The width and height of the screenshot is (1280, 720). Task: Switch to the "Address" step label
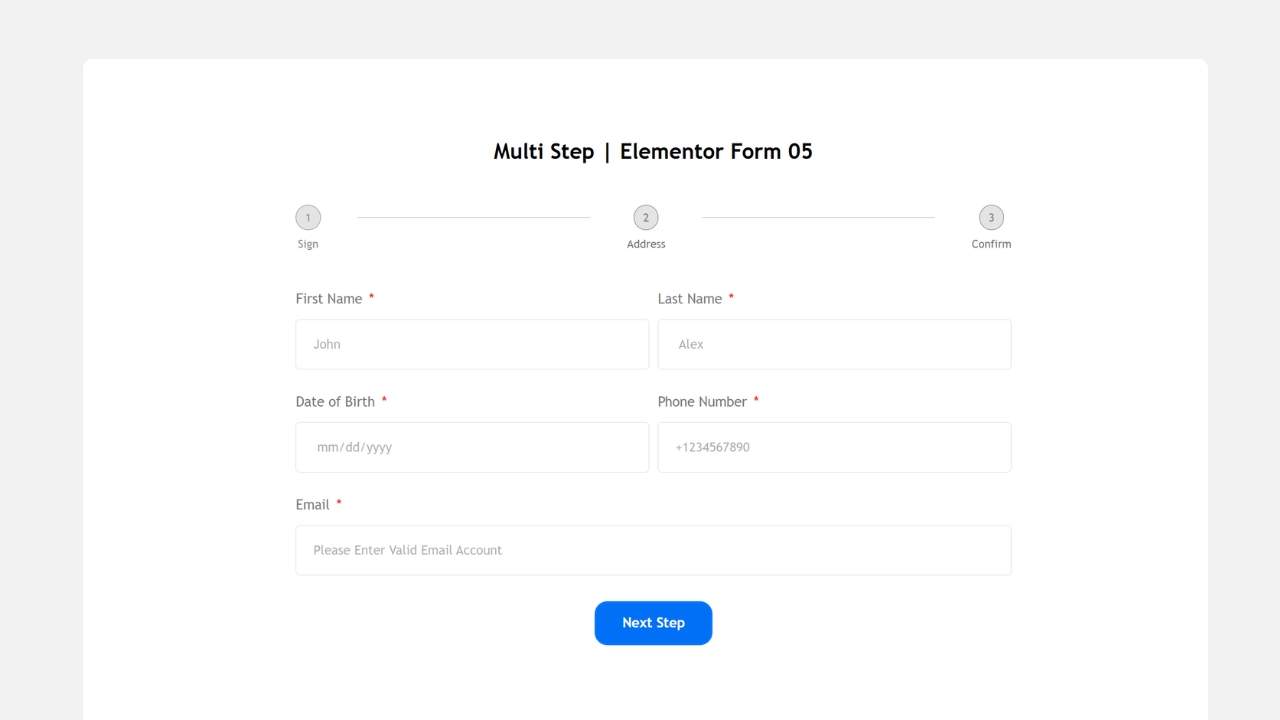646,244
